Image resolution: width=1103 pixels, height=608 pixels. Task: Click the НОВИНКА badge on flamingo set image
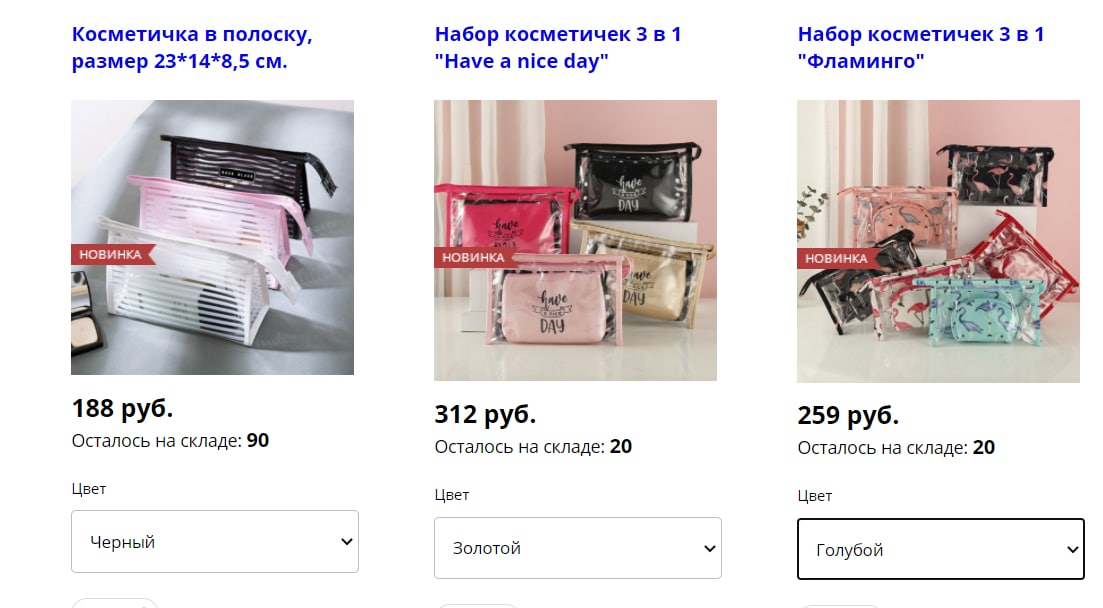838,258
